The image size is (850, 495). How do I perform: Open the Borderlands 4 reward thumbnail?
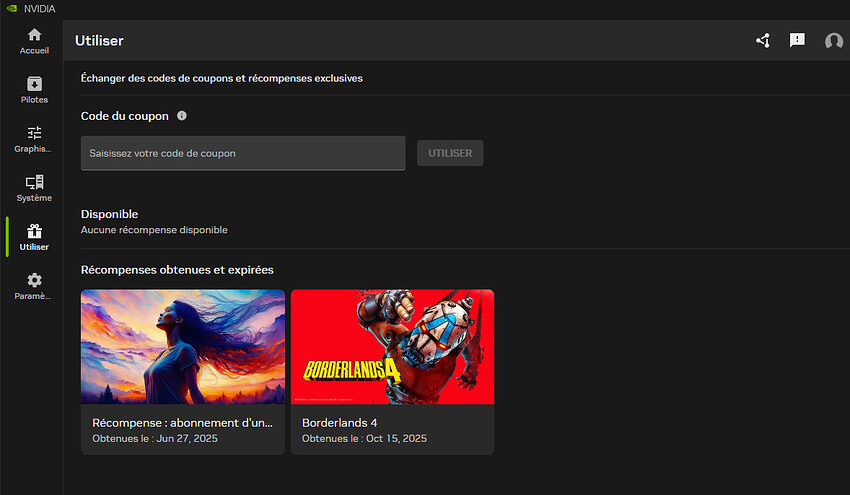392,346
